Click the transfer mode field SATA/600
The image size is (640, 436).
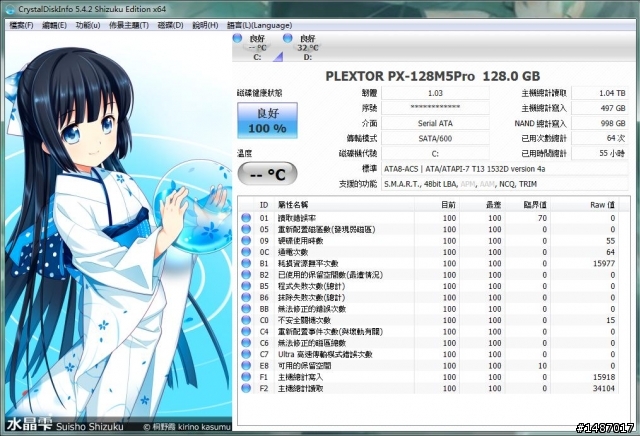[x=435, y=138]
